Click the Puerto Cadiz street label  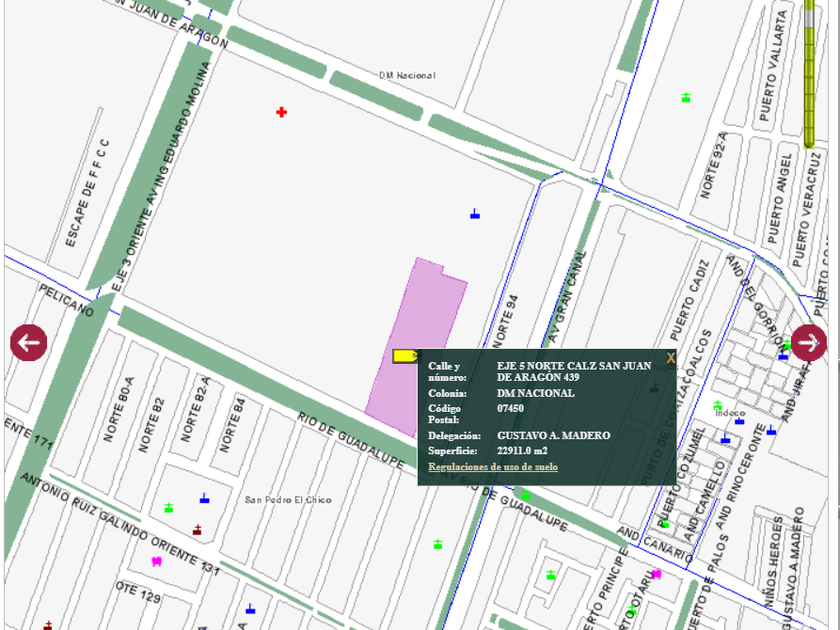tap(690, 301)
